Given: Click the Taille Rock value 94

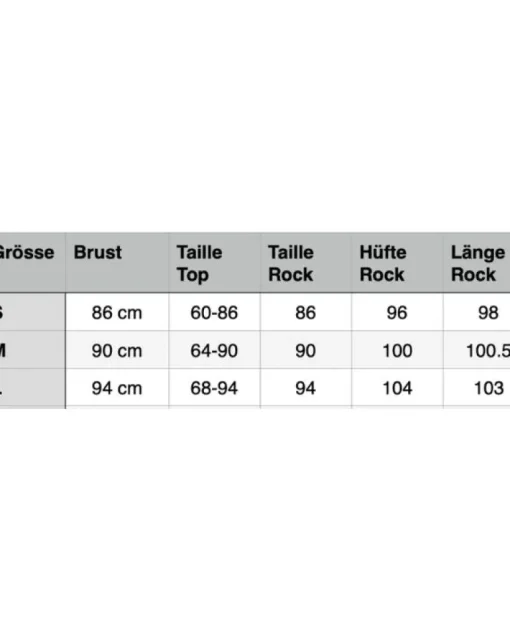Looking at the screenshot, I should tap(306, 387).
